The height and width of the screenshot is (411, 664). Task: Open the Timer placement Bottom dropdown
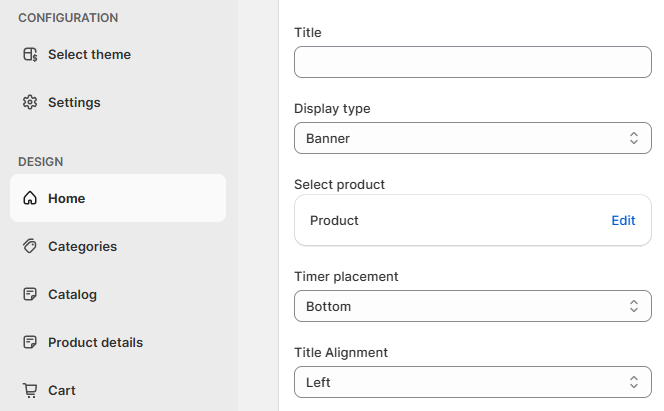click(x=473, y=306)
